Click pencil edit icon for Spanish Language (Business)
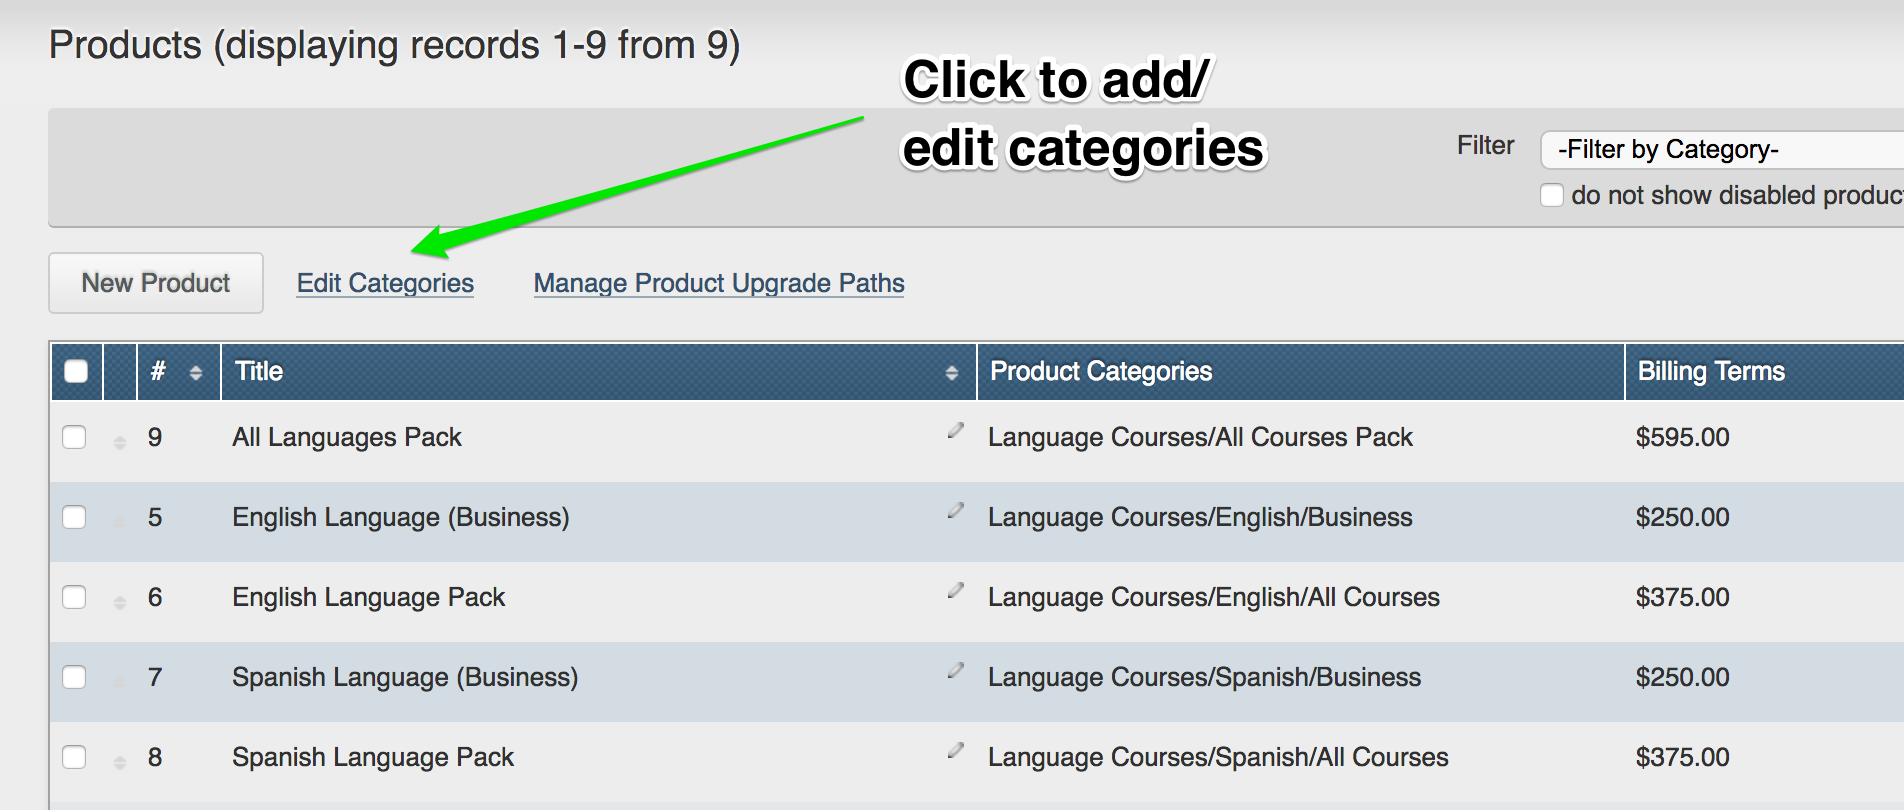Viewport: 1904px width, 810px height. tap(955, 671)
